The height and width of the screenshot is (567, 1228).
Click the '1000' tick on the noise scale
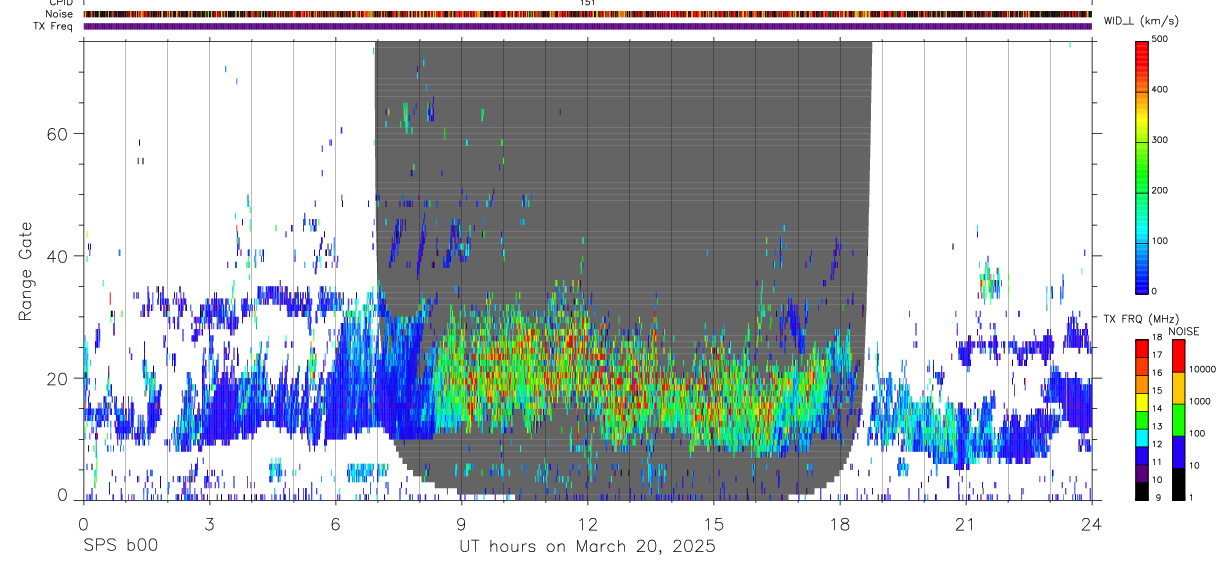point(1198,401)
